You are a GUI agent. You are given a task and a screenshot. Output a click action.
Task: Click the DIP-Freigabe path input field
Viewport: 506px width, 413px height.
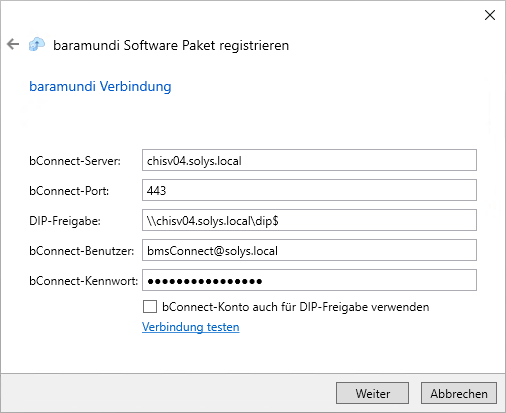309,220
